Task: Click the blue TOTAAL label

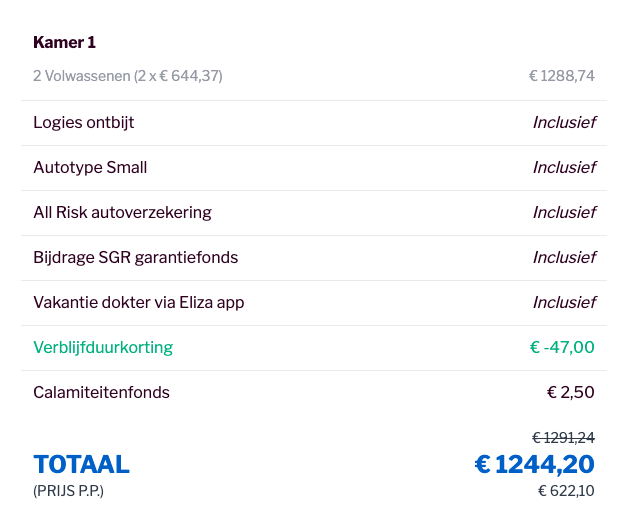Action: pyautogui.click(x=81, y=464)
